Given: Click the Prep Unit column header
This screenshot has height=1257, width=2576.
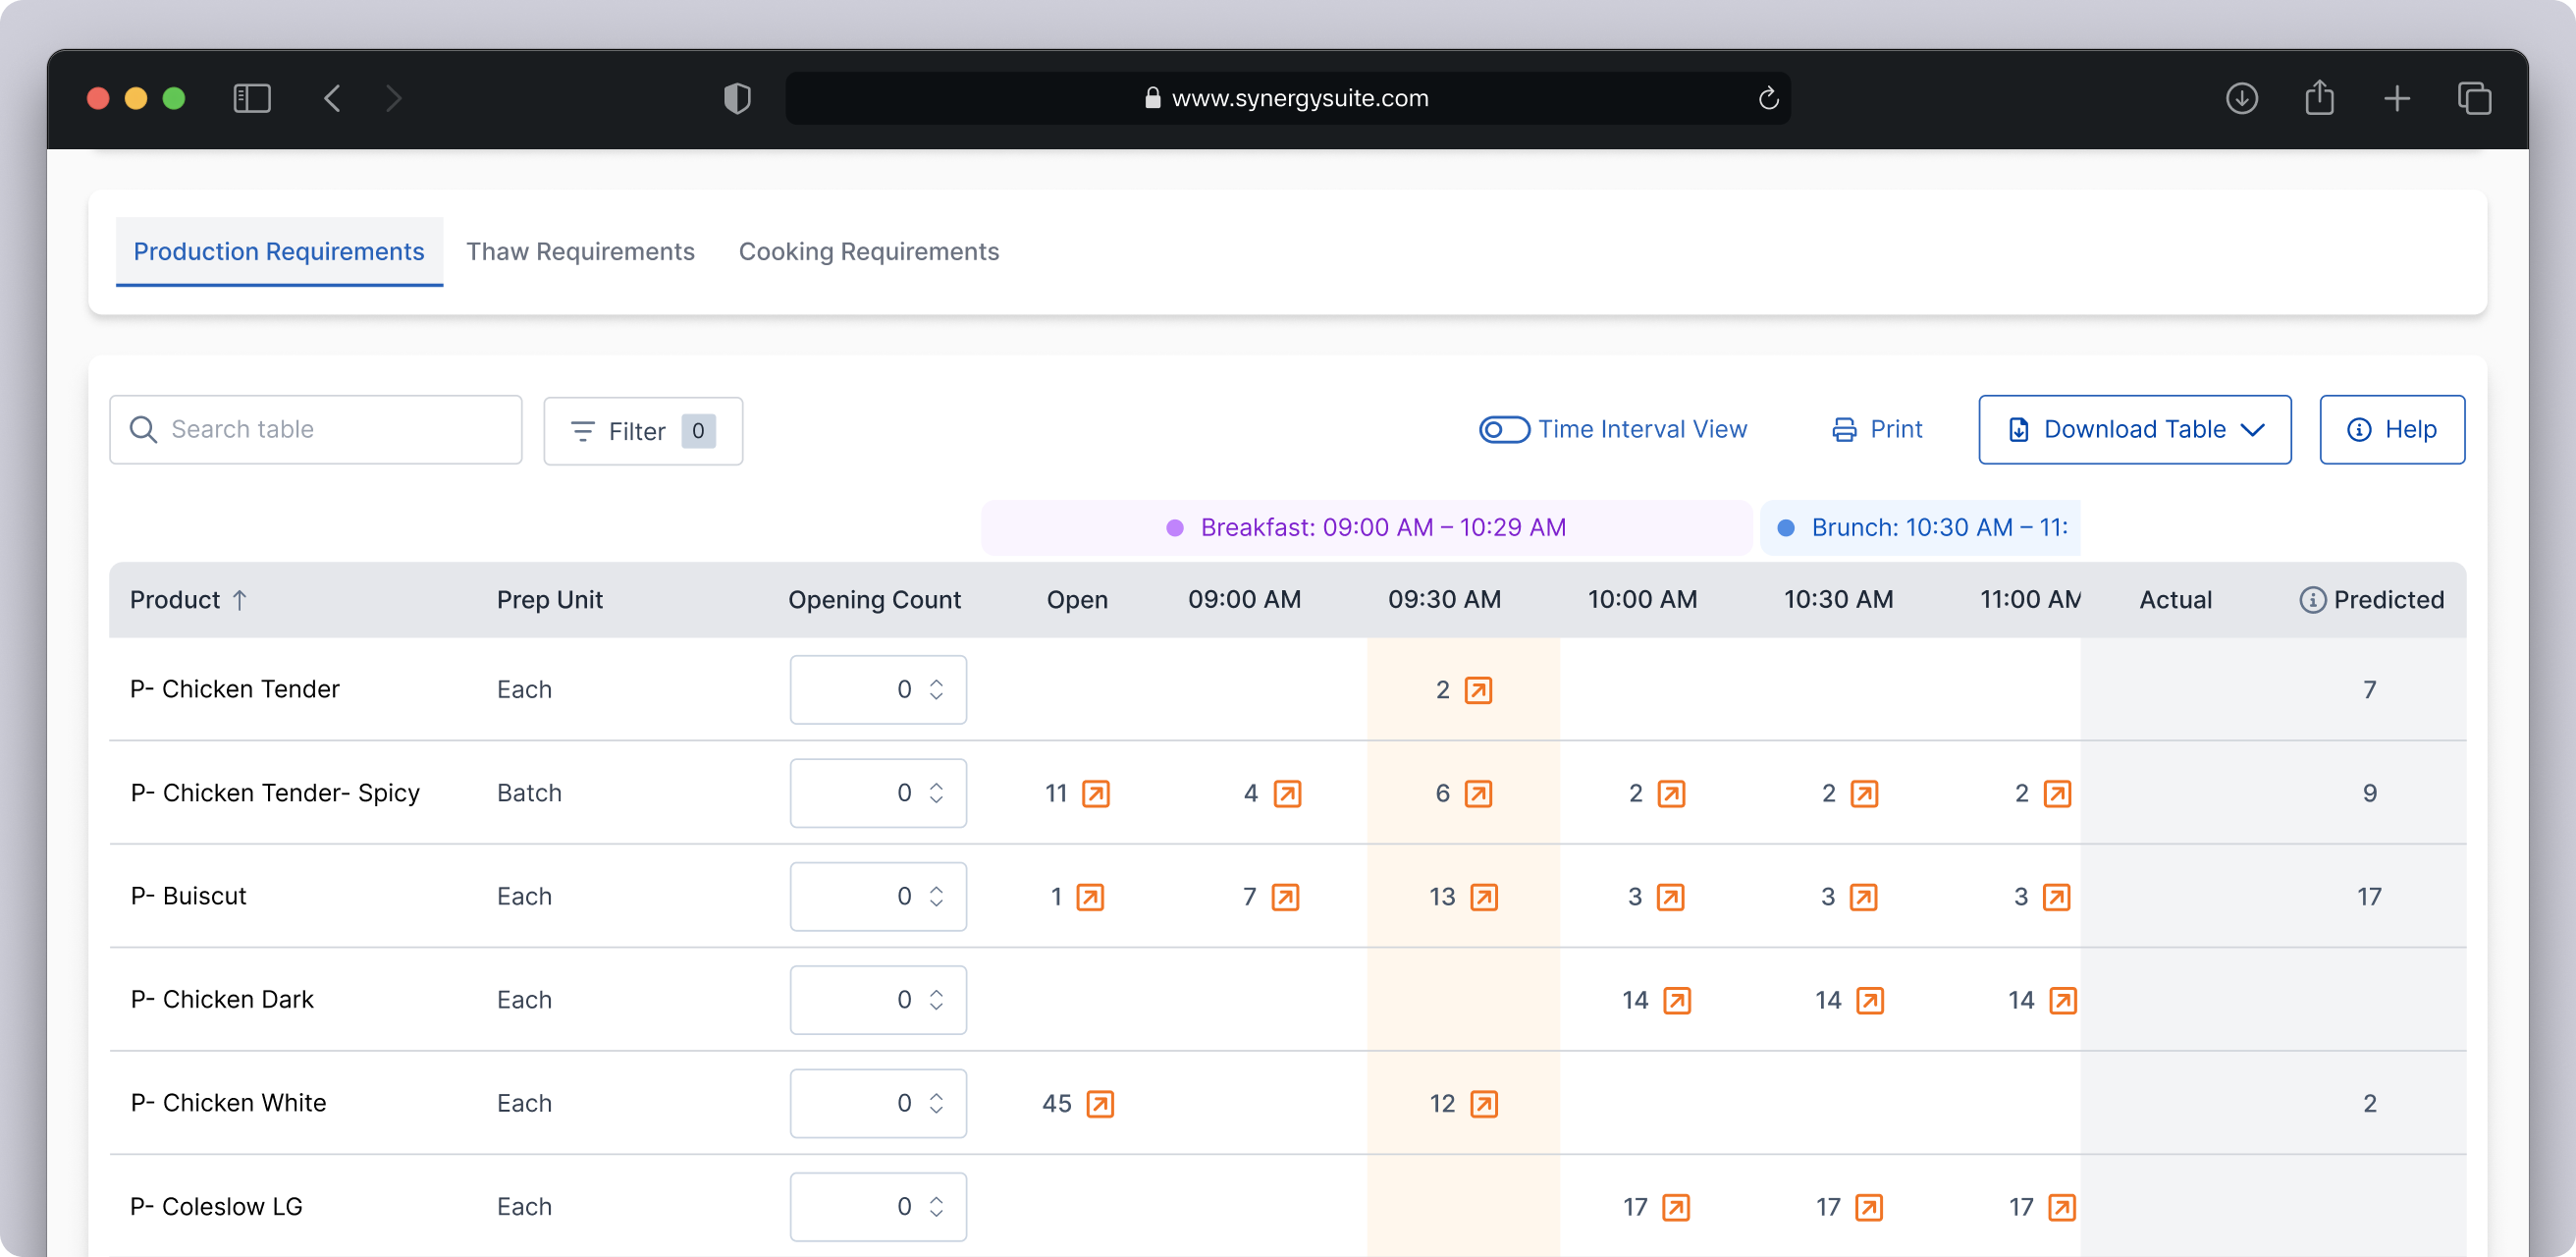Looking at the screenshot, I should click(550, 600).
